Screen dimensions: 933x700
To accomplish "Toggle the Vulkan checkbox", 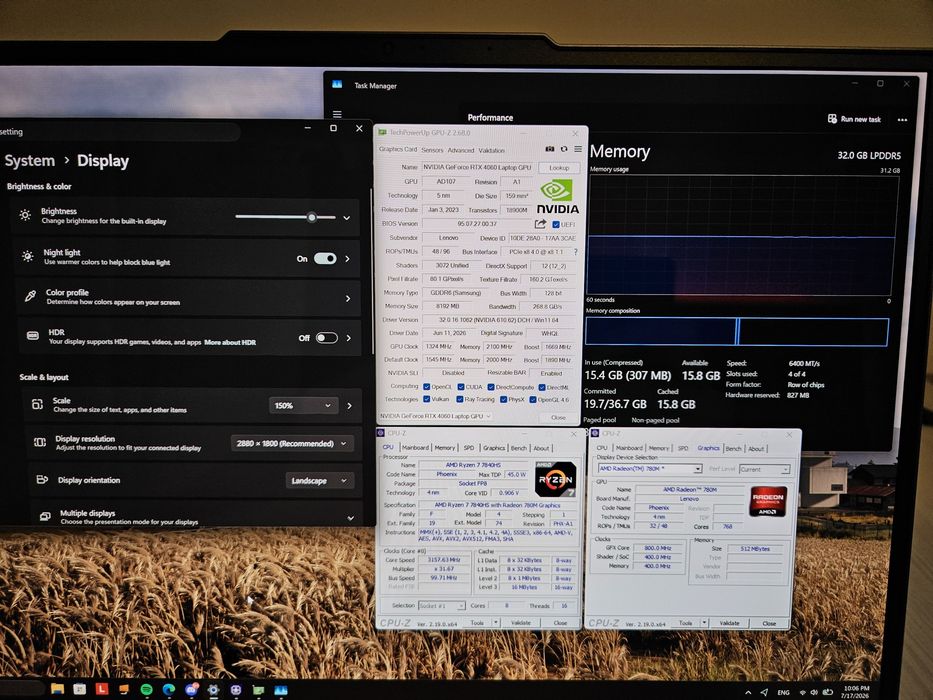I will [x=427, y=399].
